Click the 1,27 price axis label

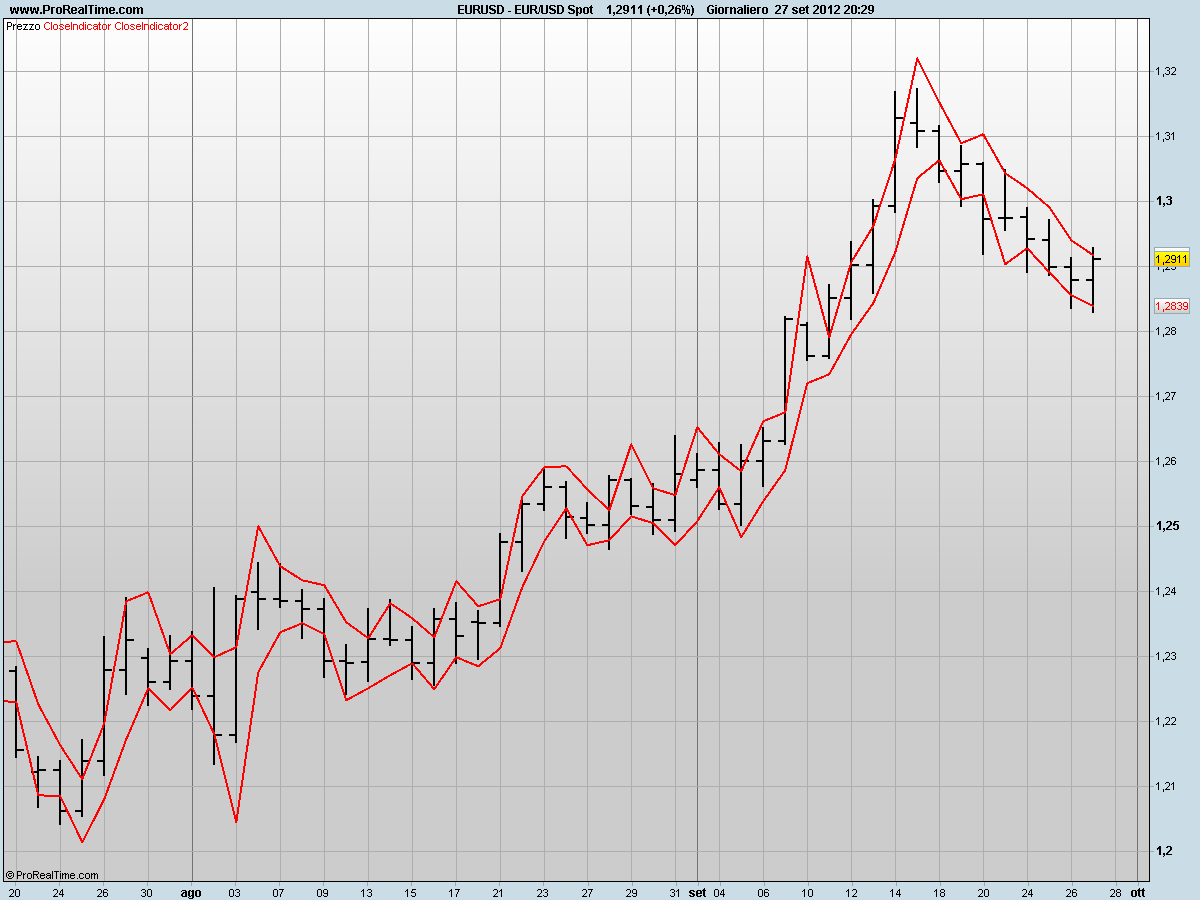(1165, 396)
